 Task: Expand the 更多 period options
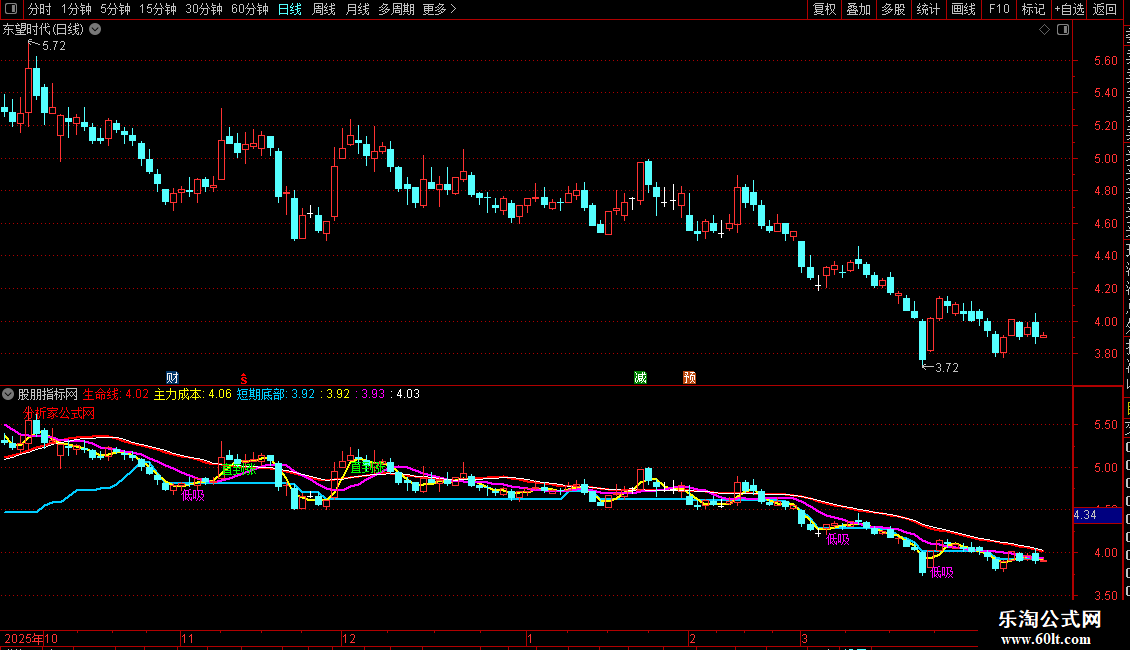point(439,9)
